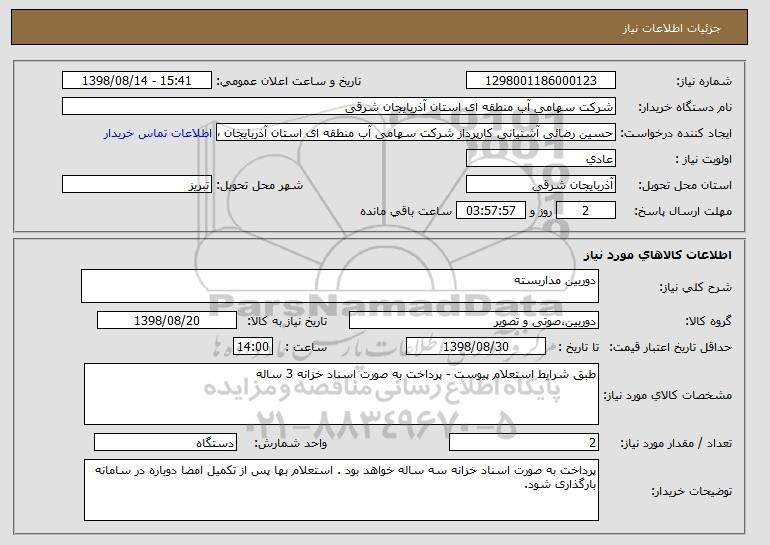
Task: Click the تعداد / مقدار مورد نیاز field
Action: point(524,442)
